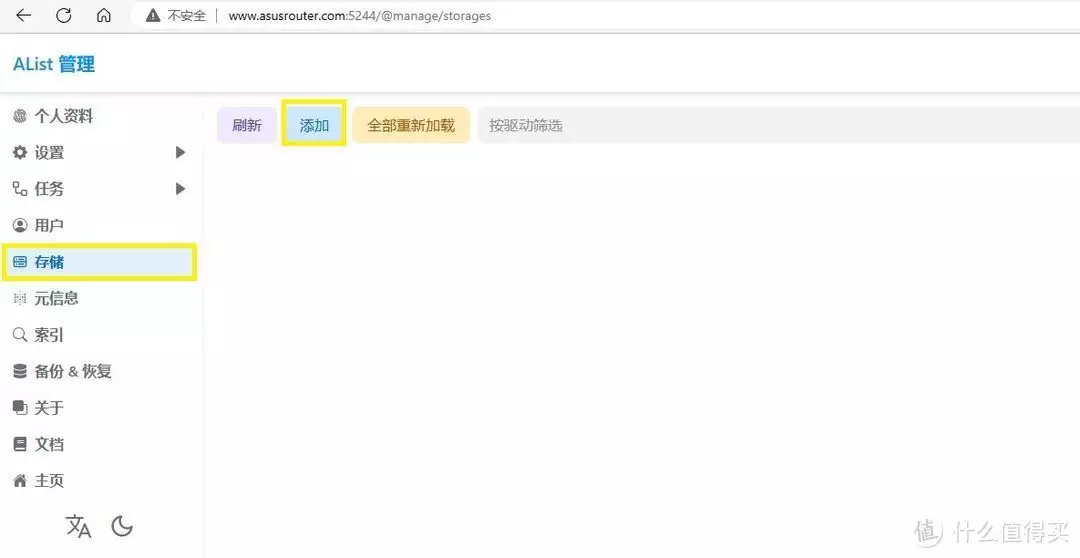Open the browser home page icon
Viewport: 1080px width, 558px height.
click(103, 15)
